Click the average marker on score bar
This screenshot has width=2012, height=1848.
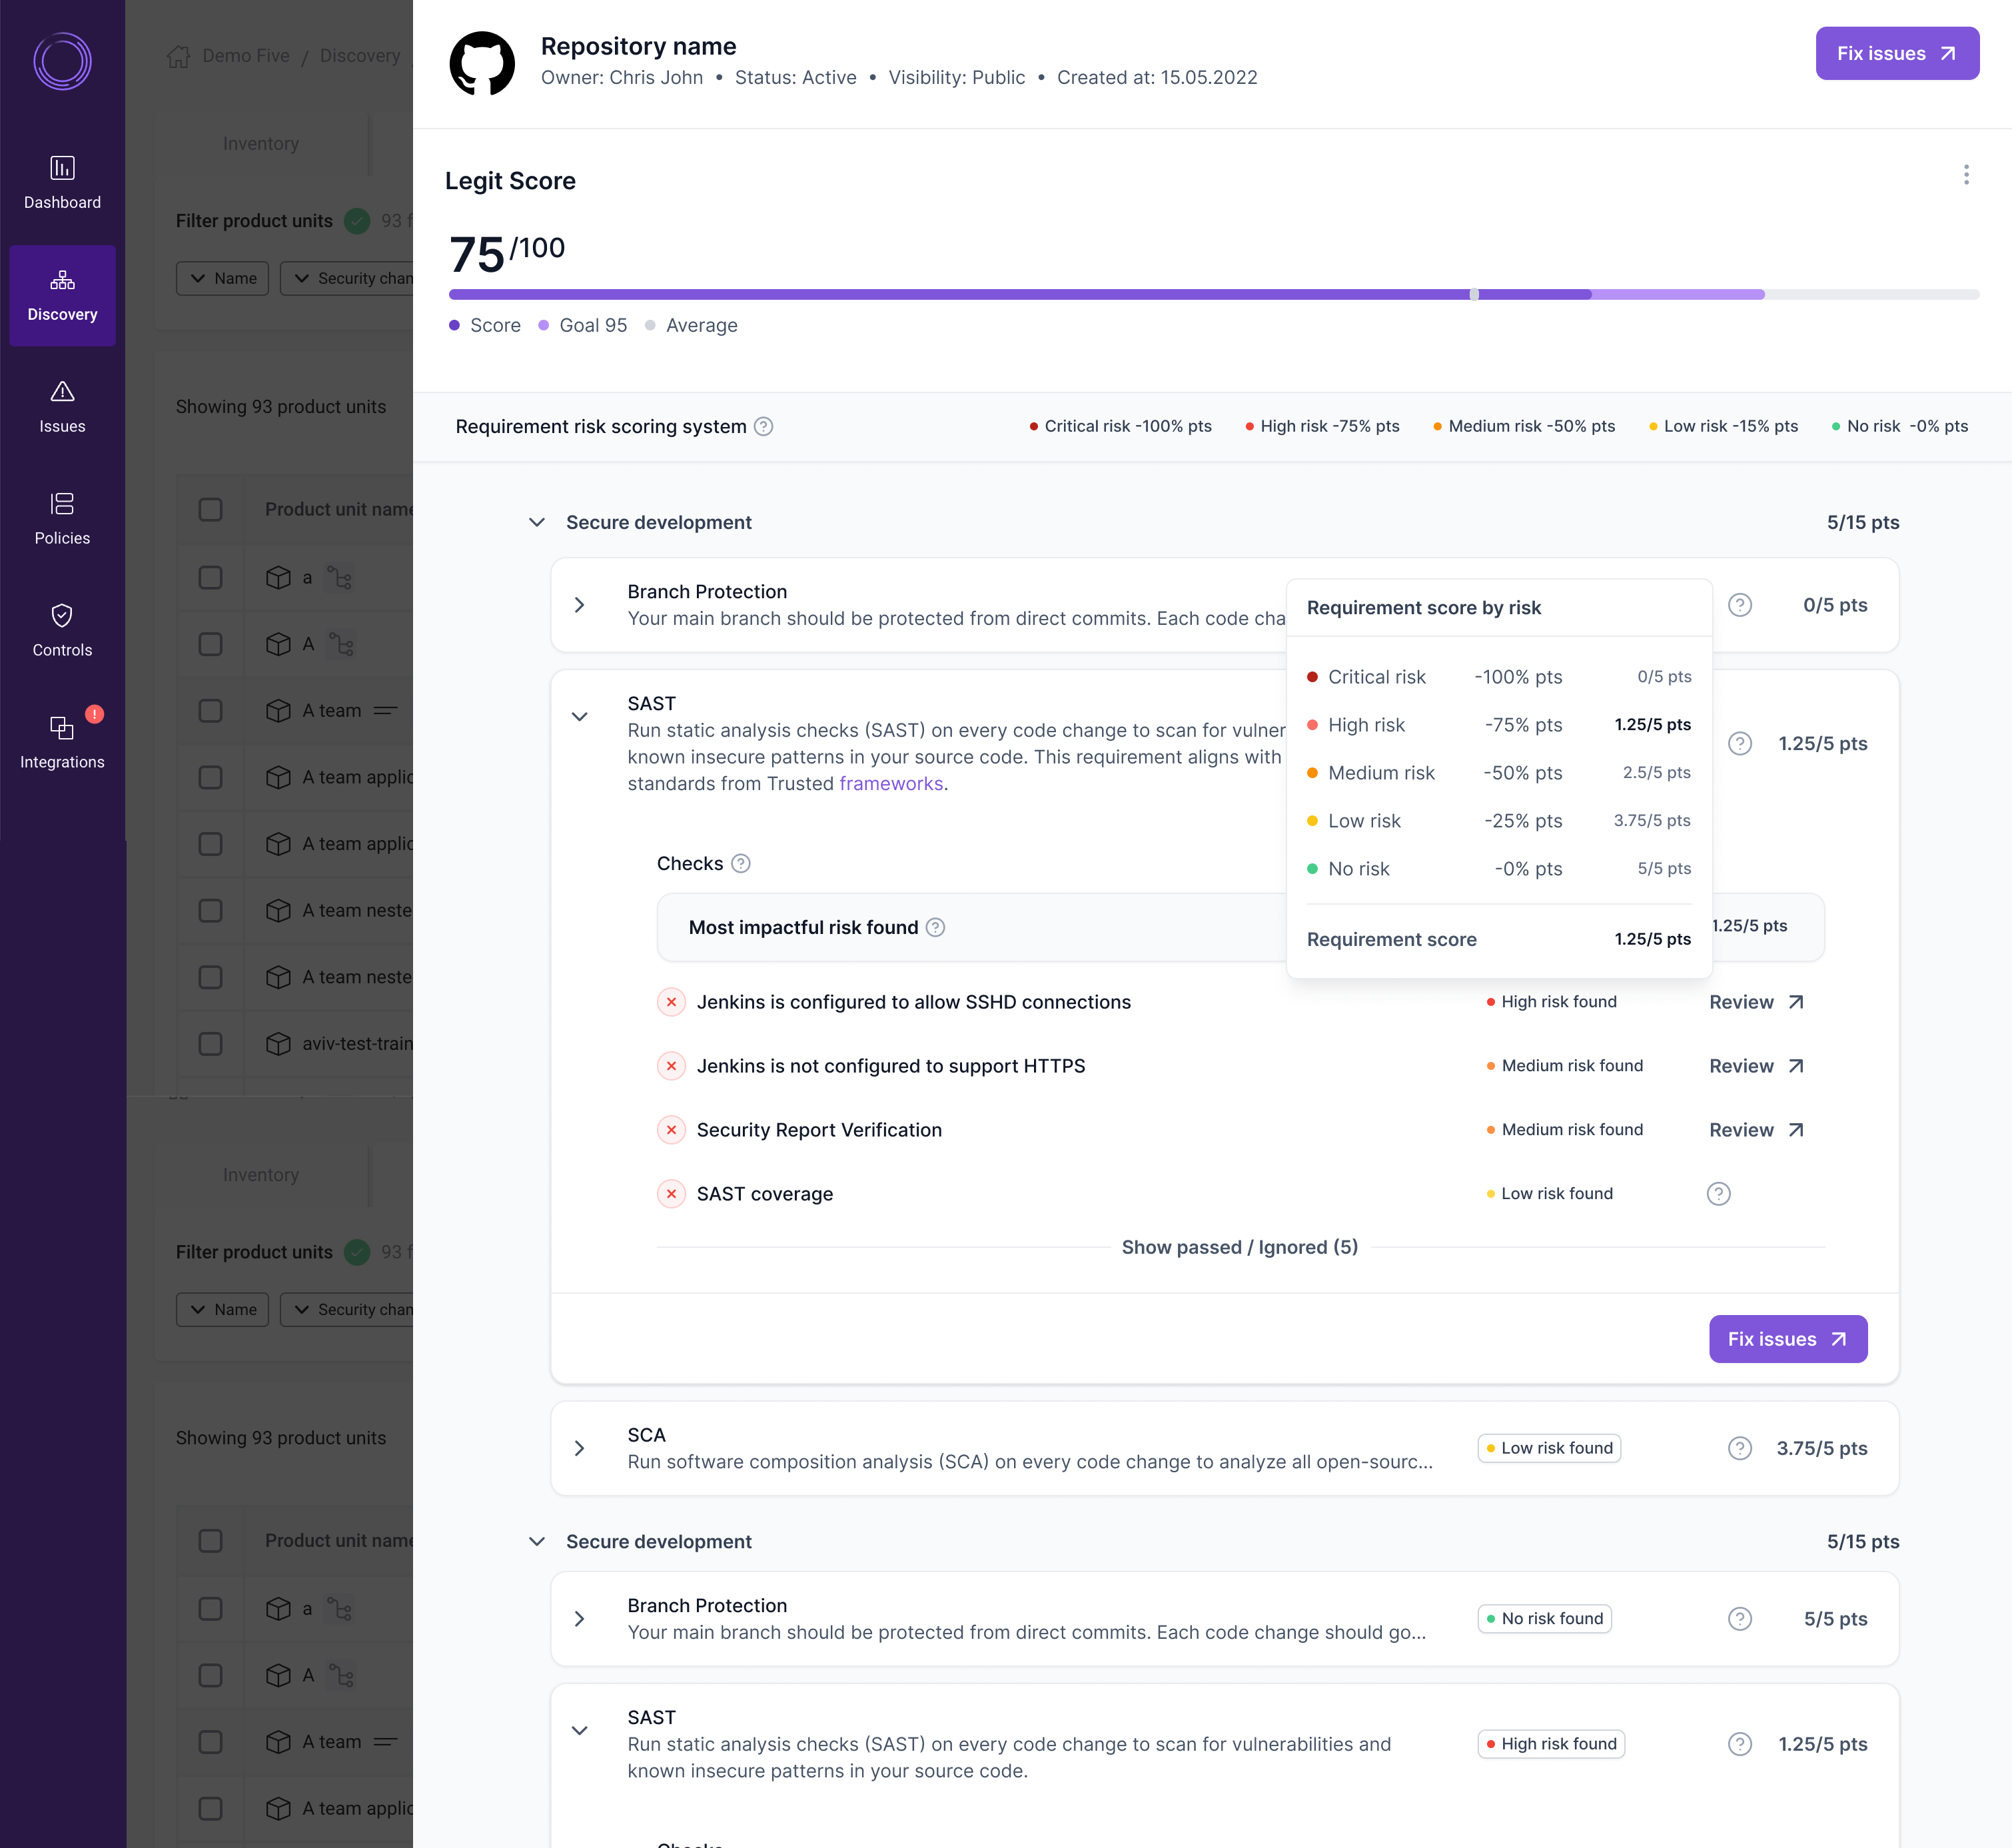[1473, 294]
